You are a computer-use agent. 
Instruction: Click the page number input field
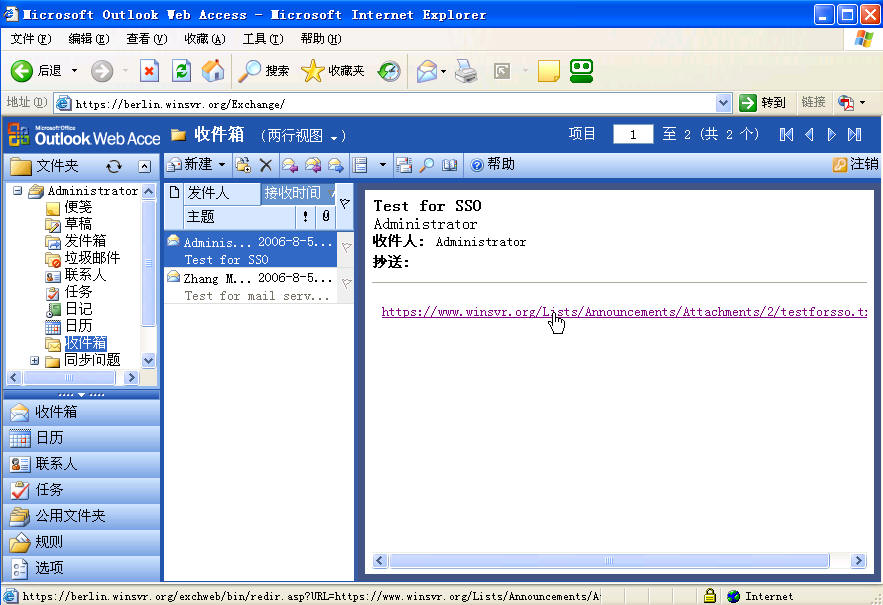[x=633, y=134]
